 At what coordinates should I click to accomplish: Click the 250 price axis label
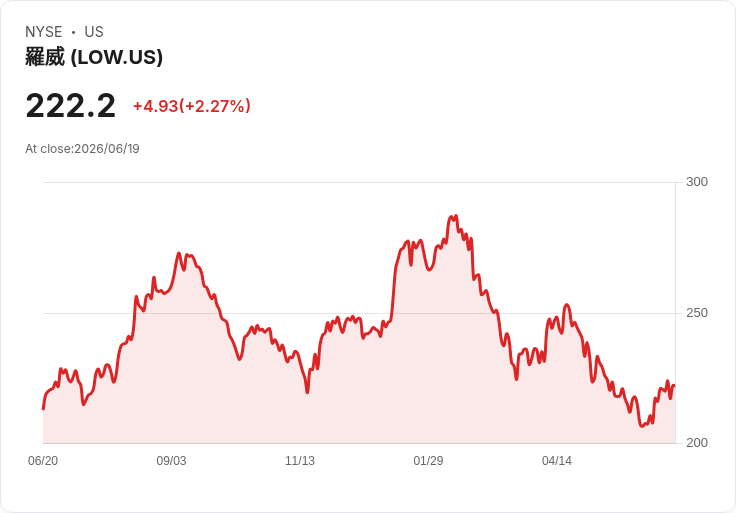click(x=697, y=313)
